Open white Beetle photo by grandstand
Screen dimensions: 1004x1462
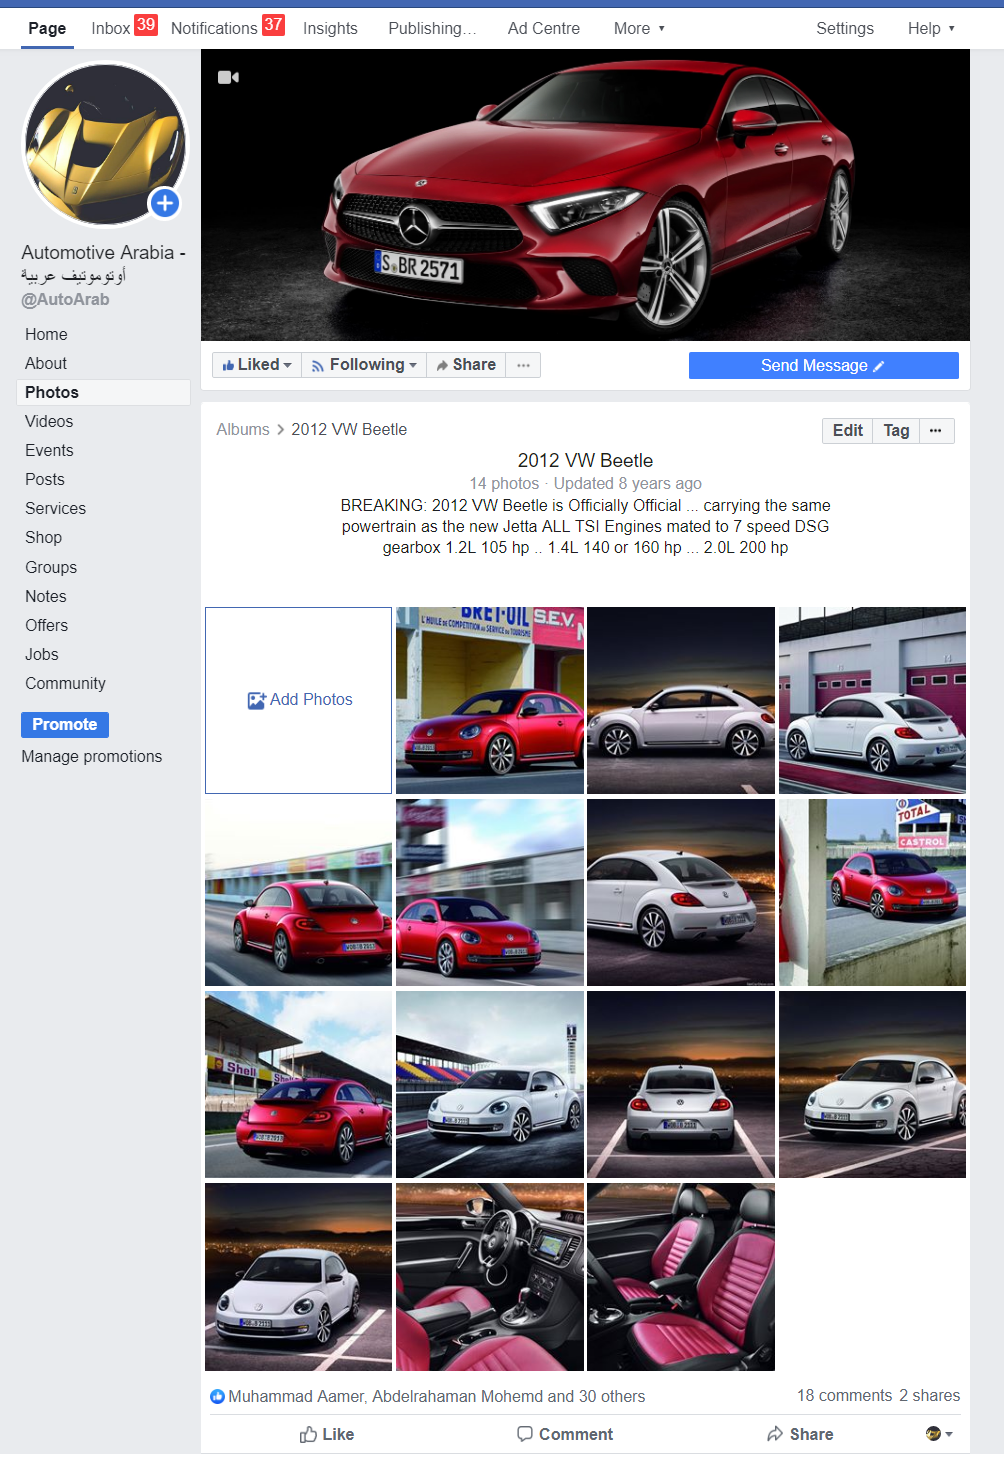pyautogui.click(x=490, y=1084)
